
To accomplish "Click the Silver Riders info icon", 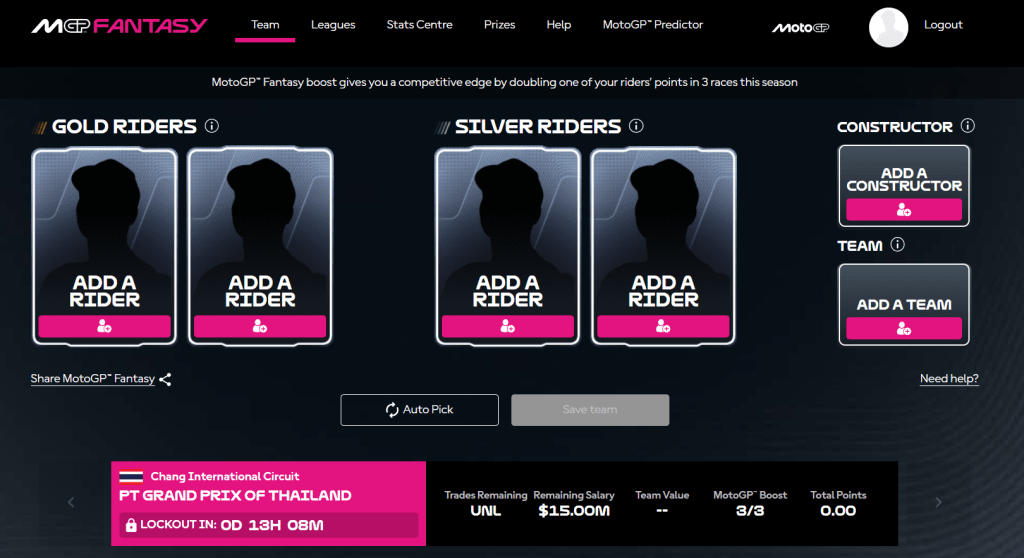I will (636, 126).
